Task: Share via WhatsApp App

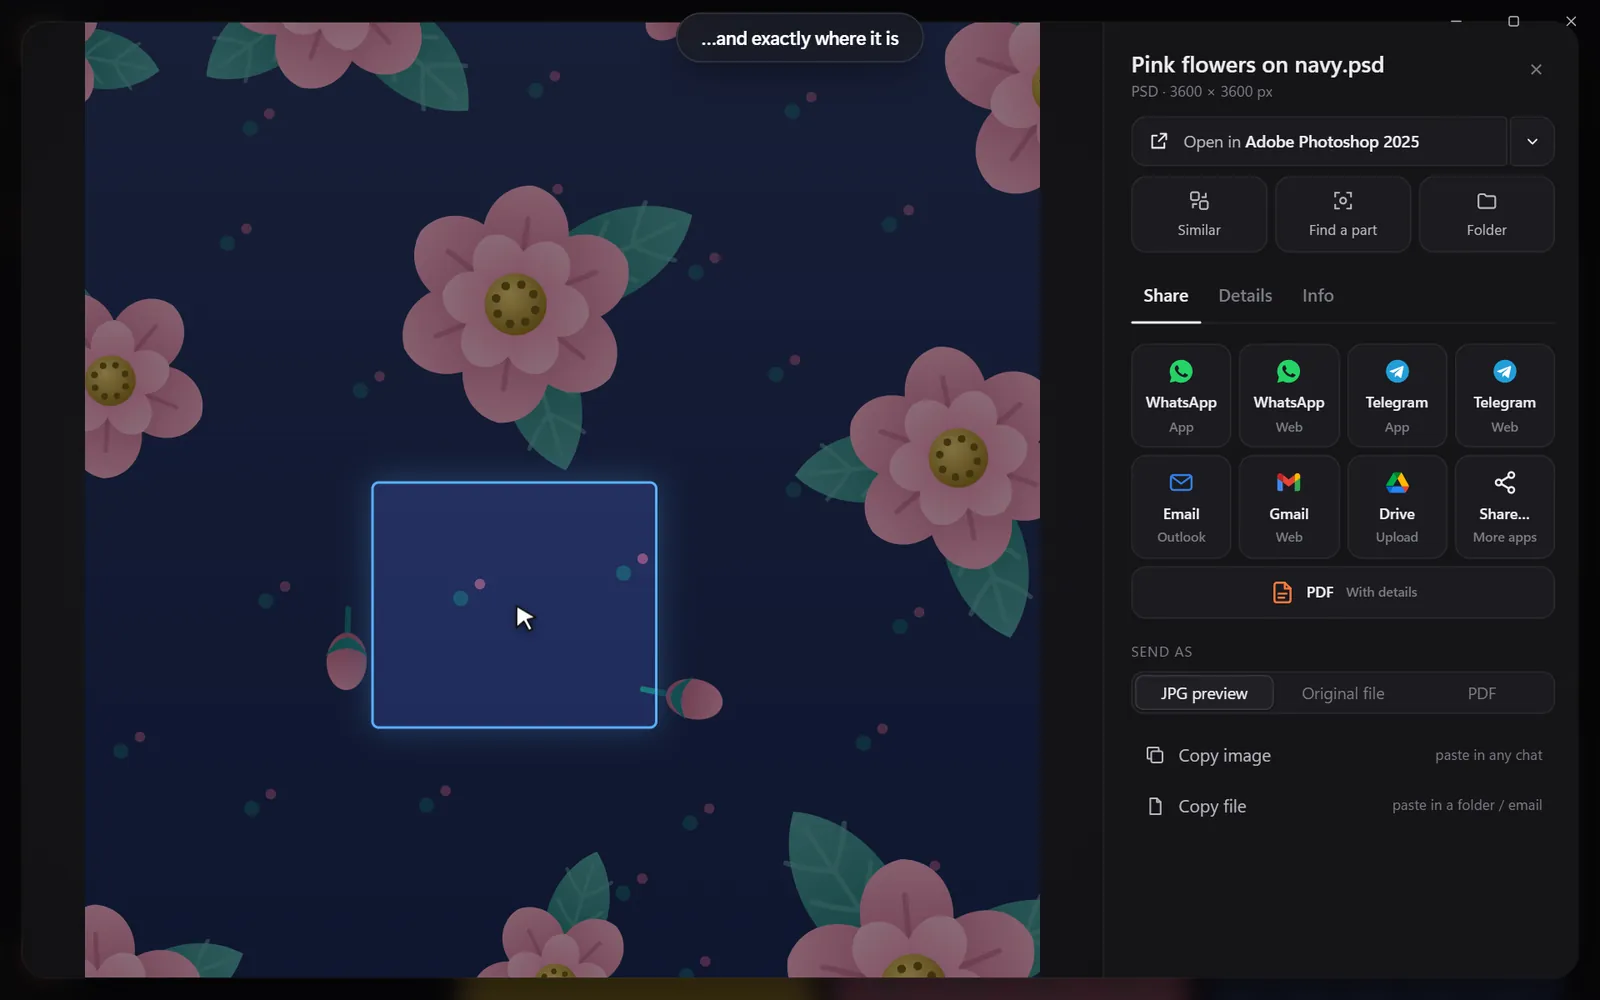Action: (1181, 395)
